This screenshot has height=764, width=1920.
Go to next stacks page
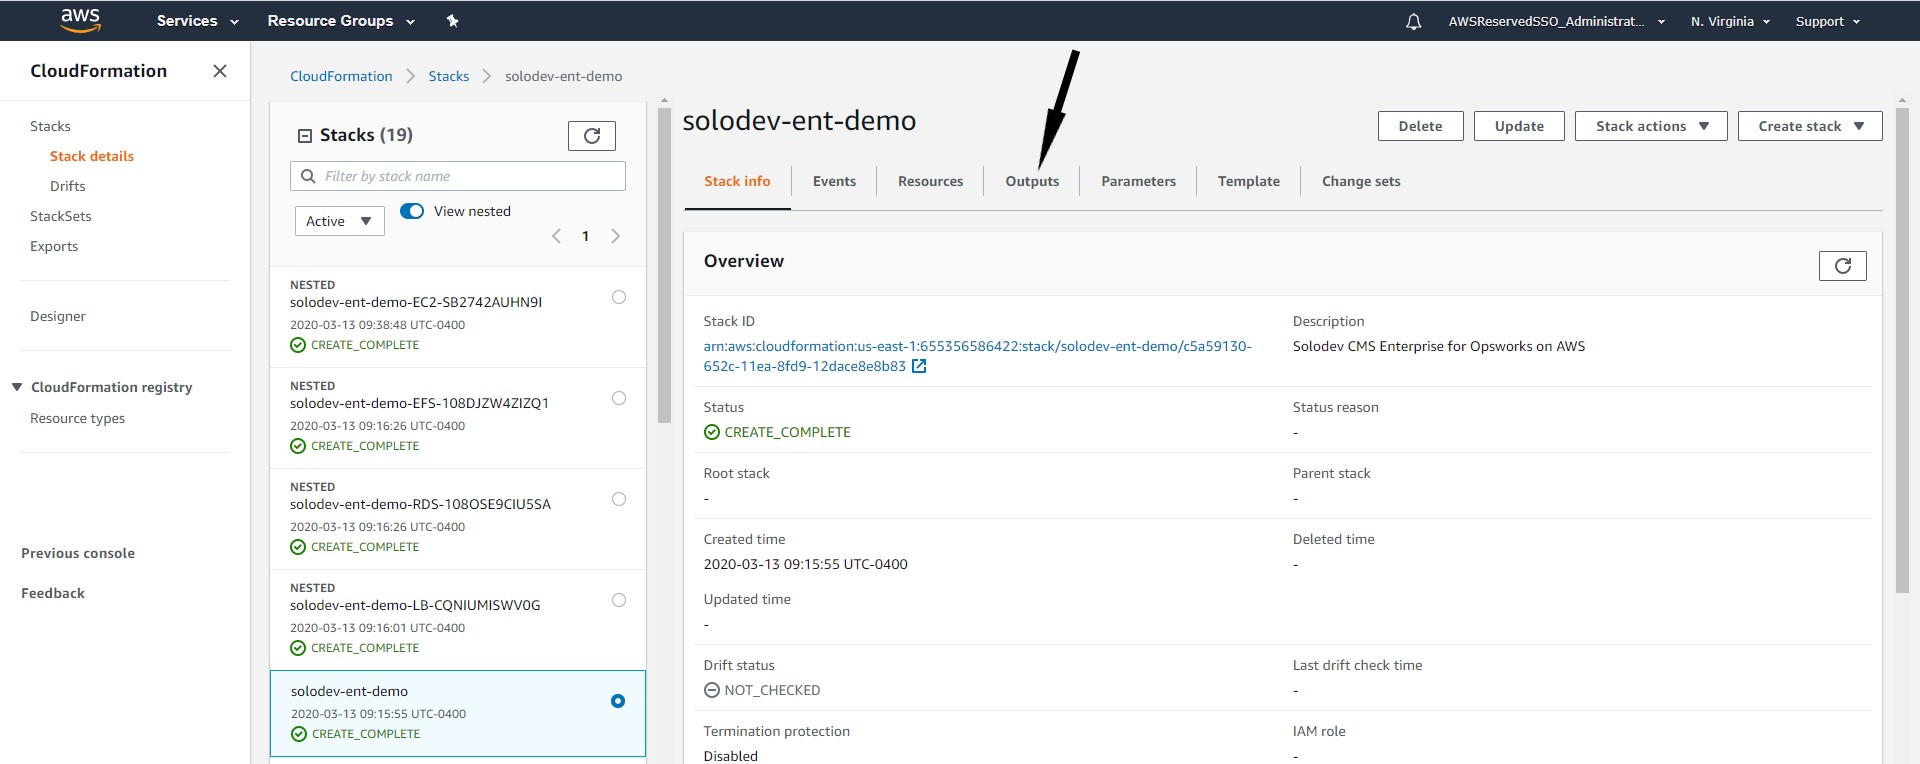[615, 236]
